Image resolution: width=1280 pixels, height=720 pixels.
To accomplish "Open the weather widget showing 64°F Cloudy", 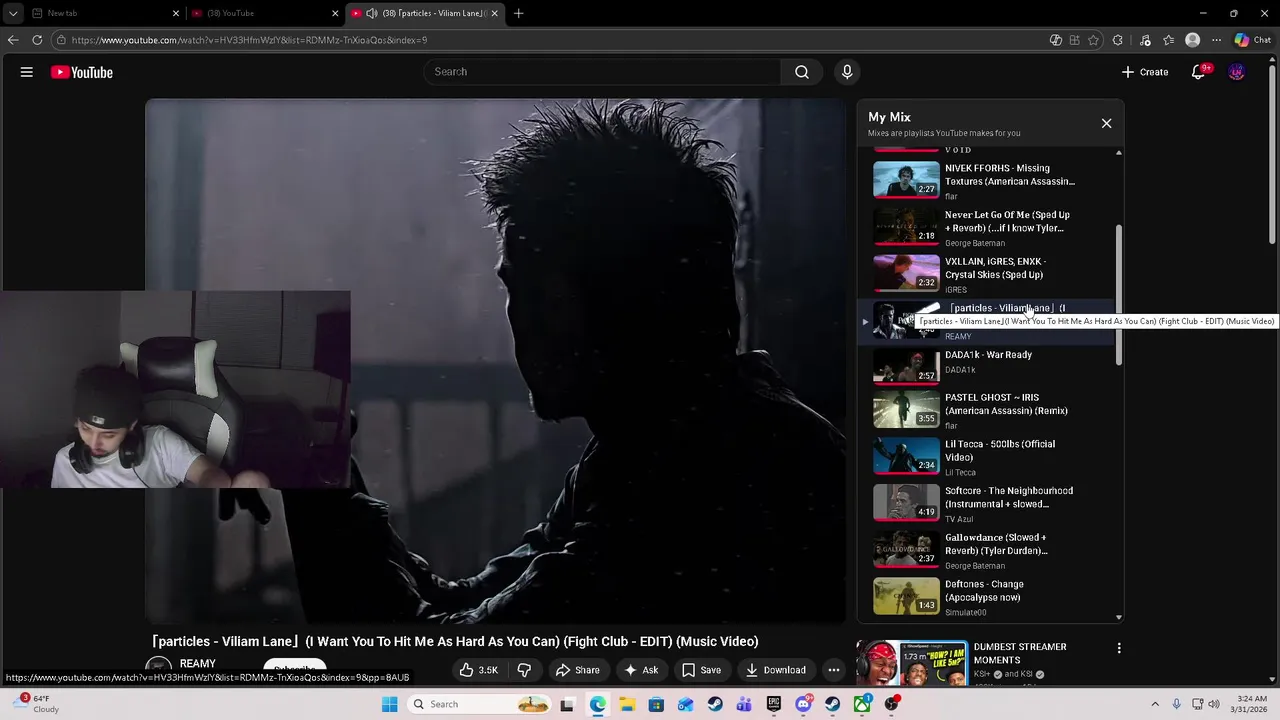I will tap(37, 704).
